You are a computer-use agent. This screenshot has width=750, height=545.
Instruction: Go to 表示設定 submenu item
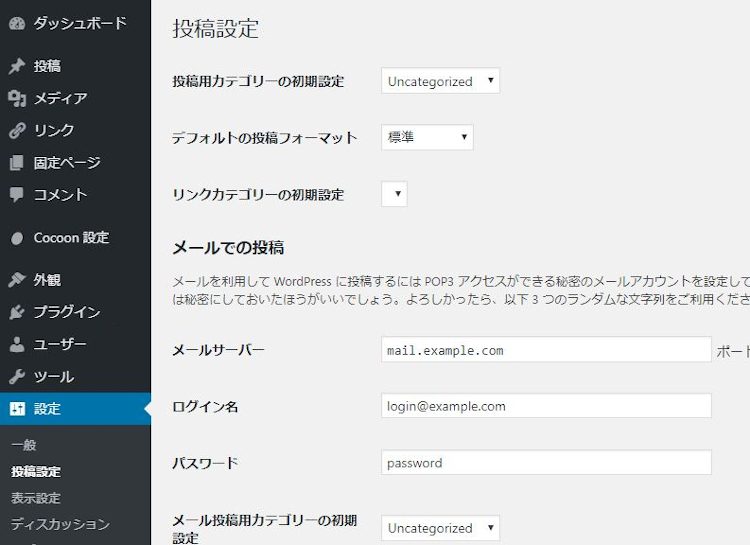tap(36, 498)
